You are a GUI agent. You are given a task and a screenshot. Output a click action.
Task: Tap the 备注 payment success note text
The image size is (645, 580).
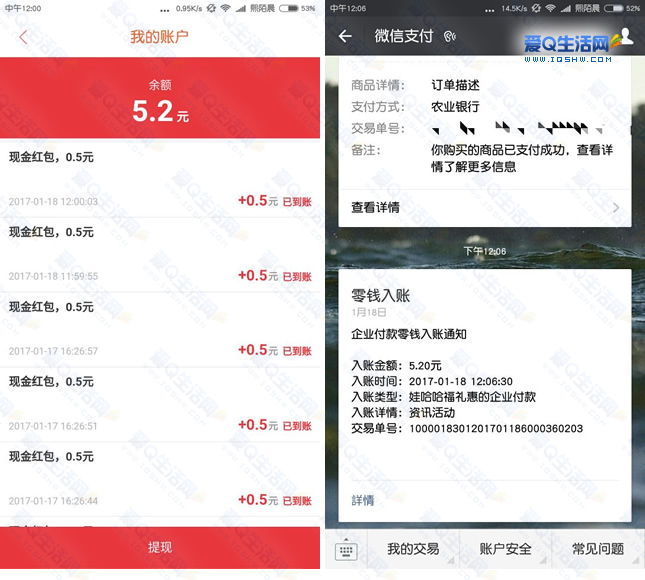(522, 158)
